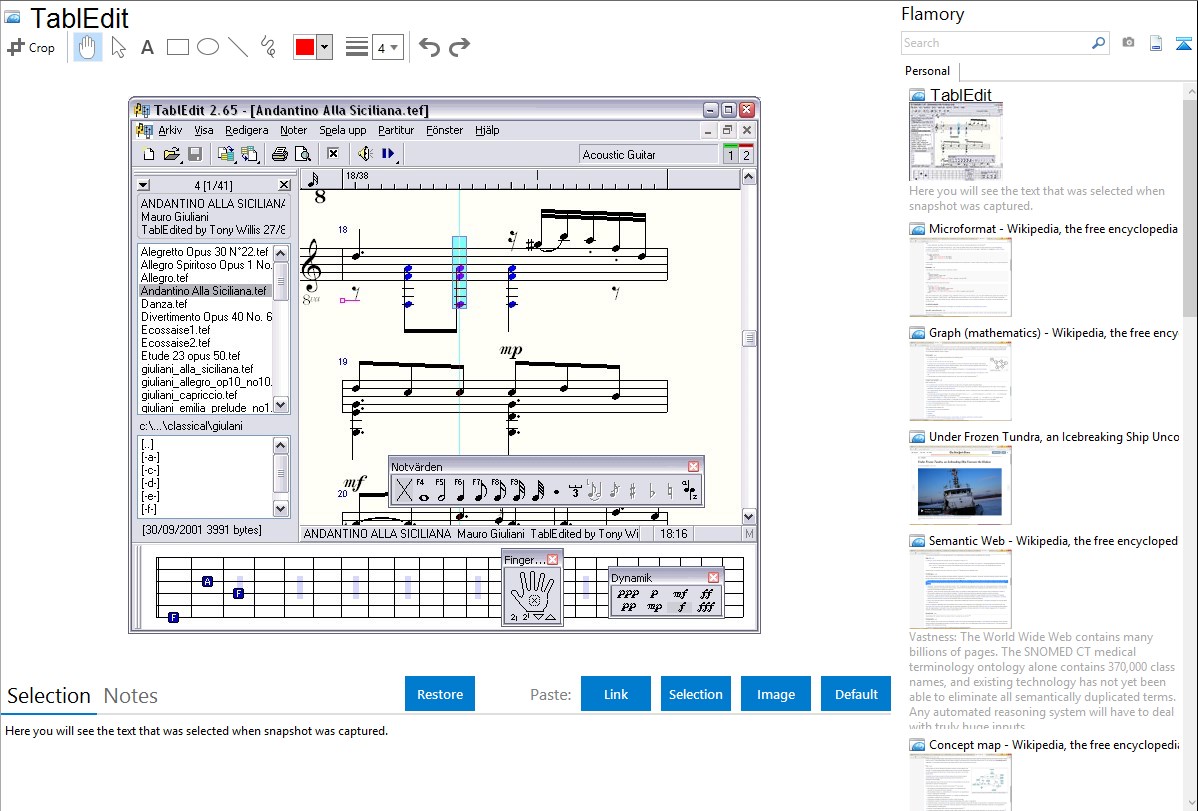Click the Image paste button
This screenshot has height=811, width=1198.
pos(775,694)
